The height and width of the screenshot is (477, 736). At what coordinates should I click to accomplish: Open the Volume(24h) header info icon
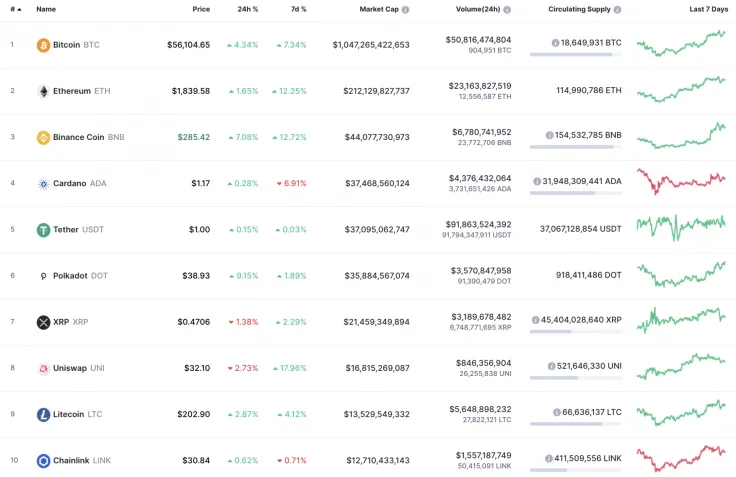coord(507,9)
